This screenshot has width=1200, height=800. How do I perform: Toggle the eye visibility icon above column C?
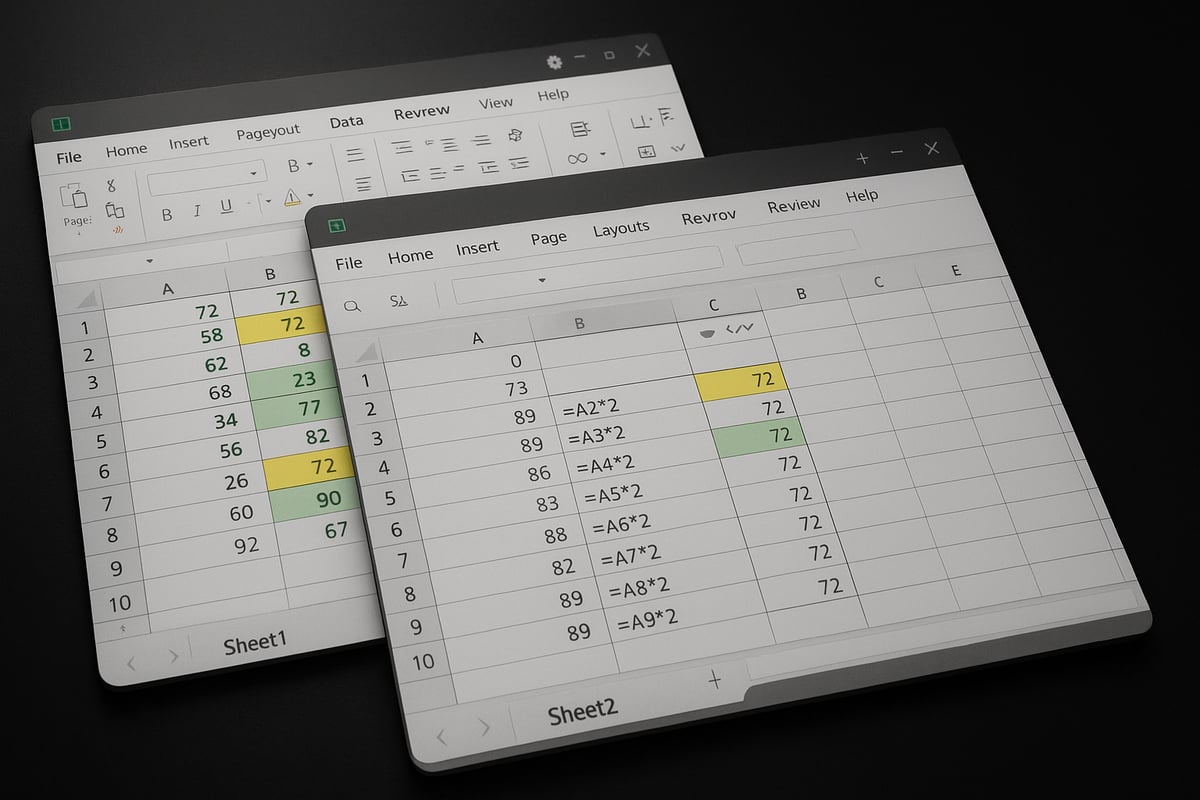[x=706, y=333]
